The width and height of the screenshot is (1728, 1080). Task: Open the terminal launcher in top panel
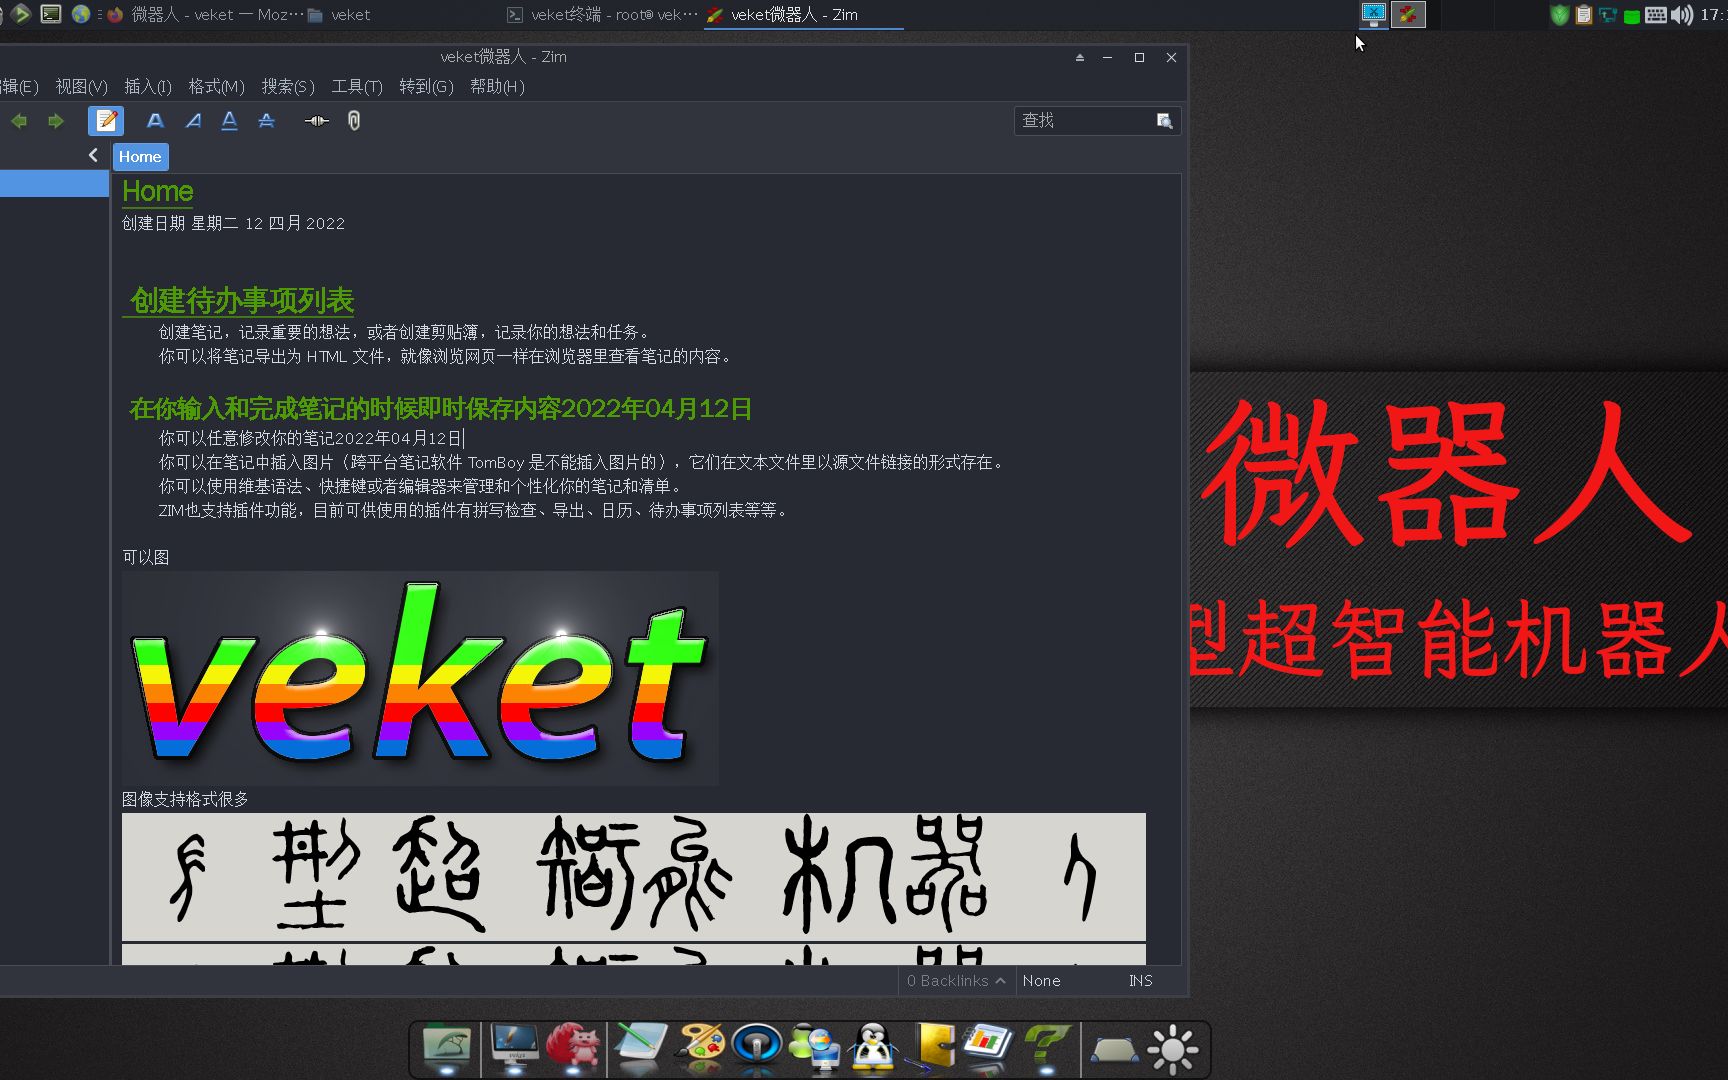coord(51,14)
